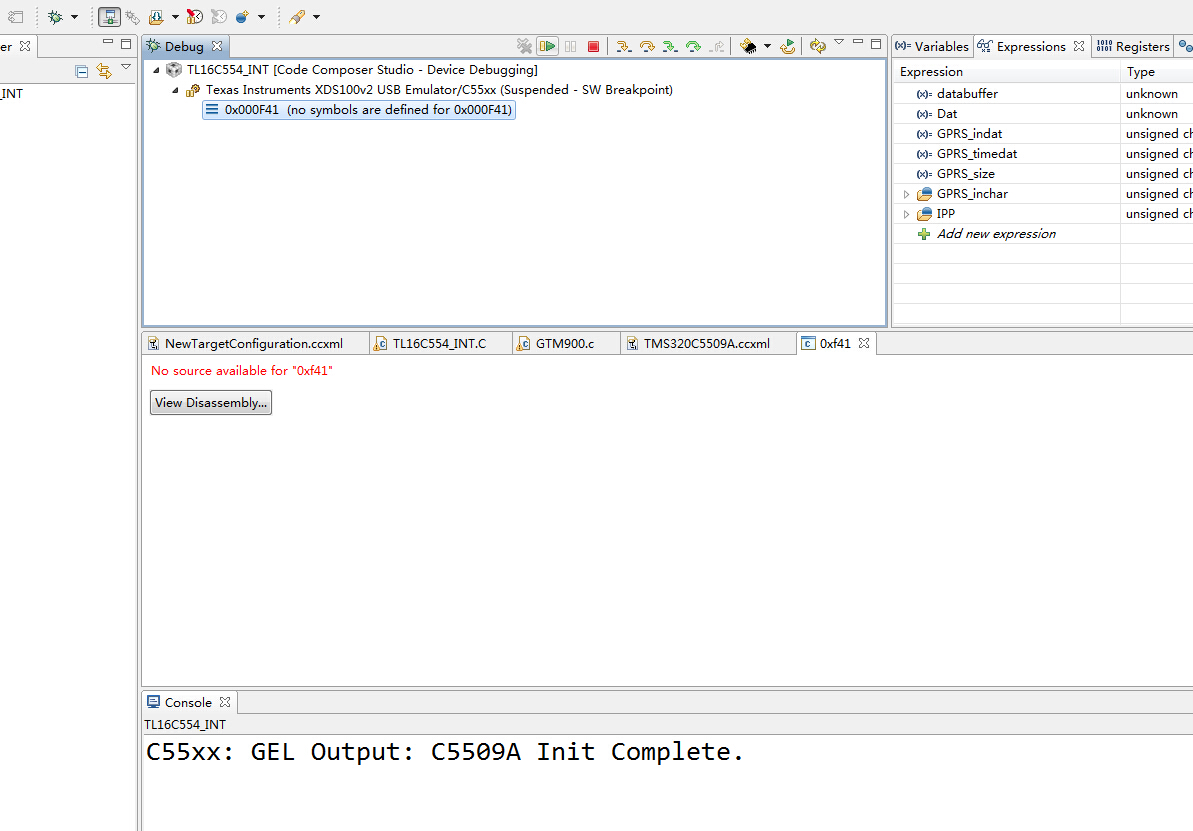Click the flashlight search toolbar icon
The height and width of the screenshot is (831, 1193).
coord(297,16)
